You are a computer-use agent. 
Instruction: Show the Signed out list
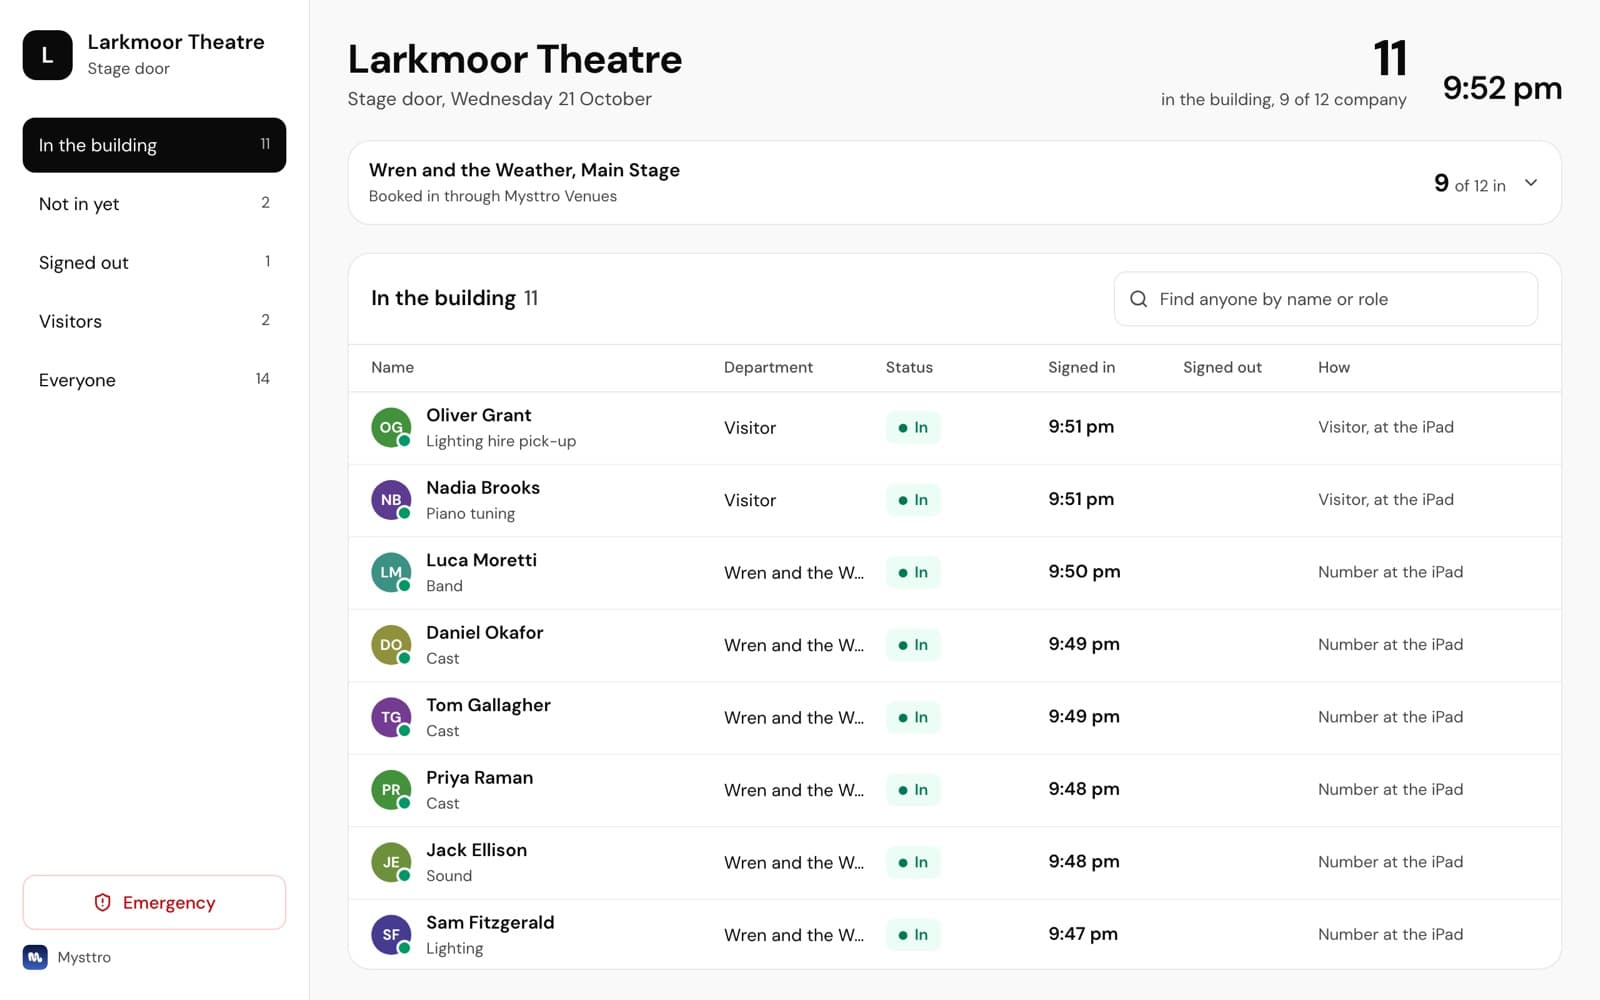[x=154, y=262]
